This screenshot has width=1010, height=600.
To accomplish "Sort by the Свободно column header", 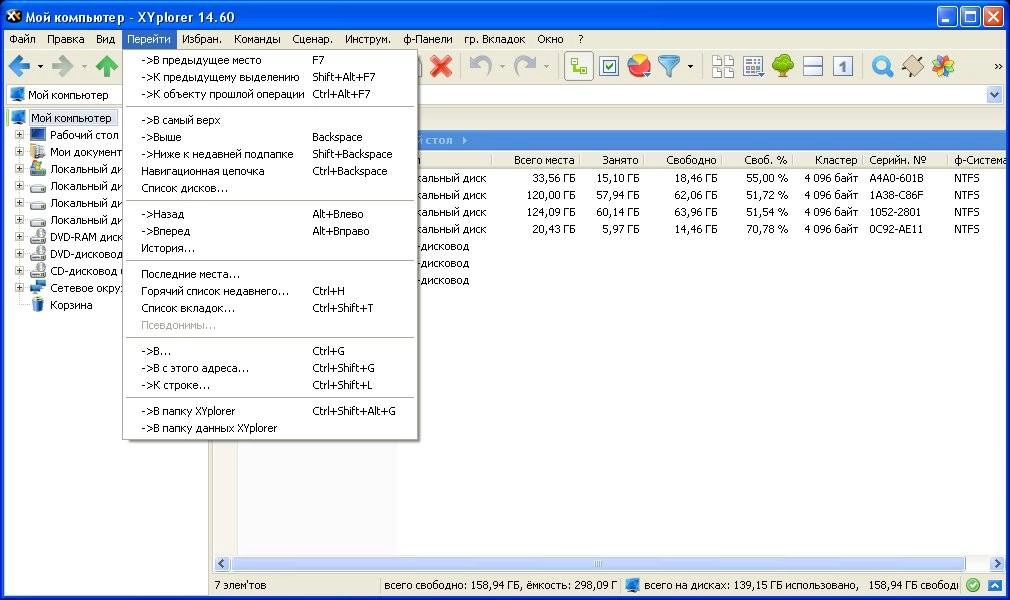I will pos(683,160).
